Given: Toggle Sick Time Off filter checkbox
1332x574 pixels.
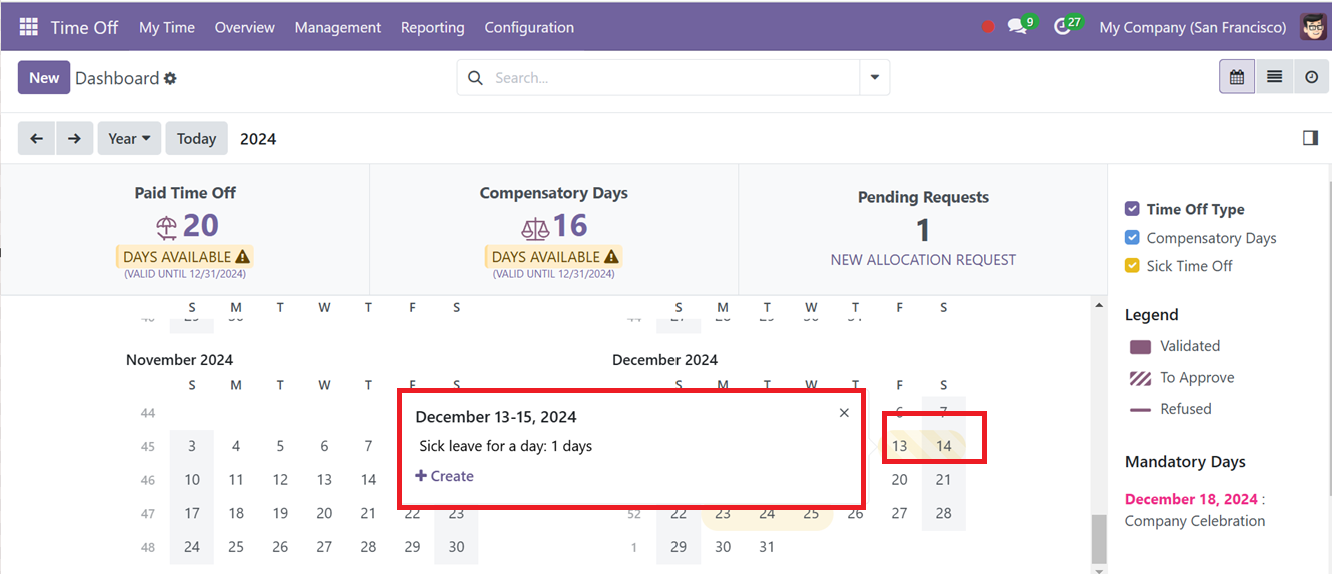Looking at the screenshot, I should point(1132,265).
